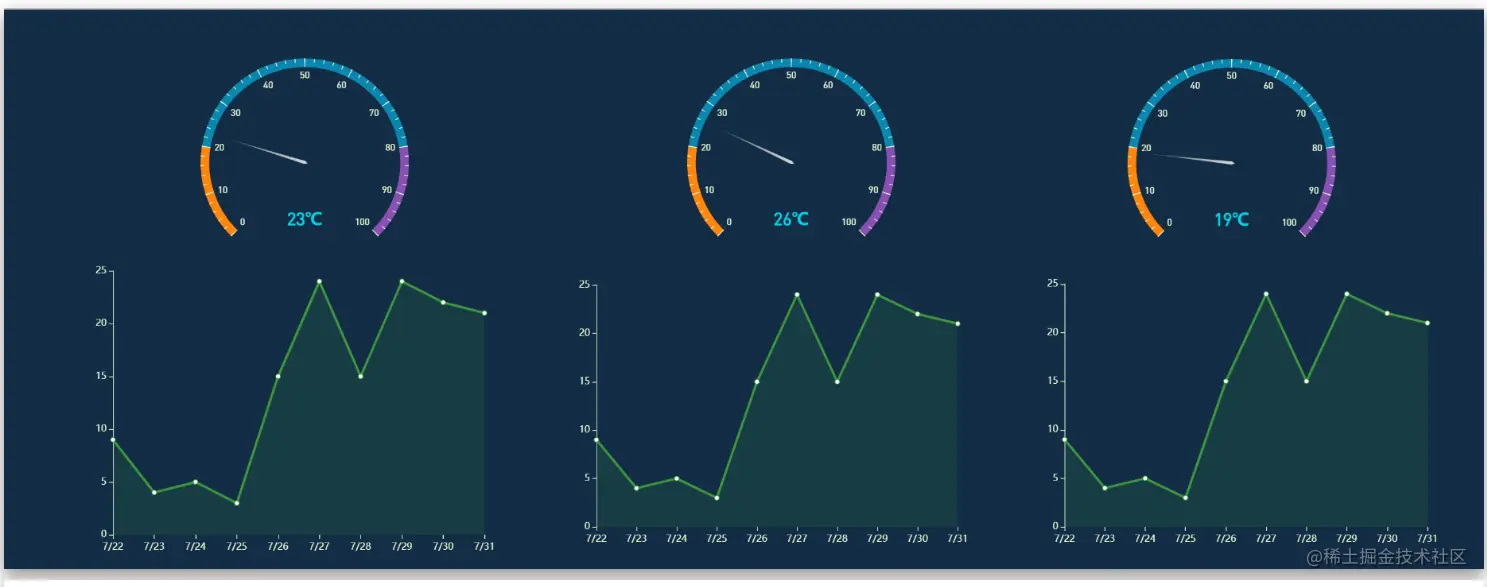
Task: Select the 7/25 lowest point under the 26℃ gauge
Action: tap(717, 498)
